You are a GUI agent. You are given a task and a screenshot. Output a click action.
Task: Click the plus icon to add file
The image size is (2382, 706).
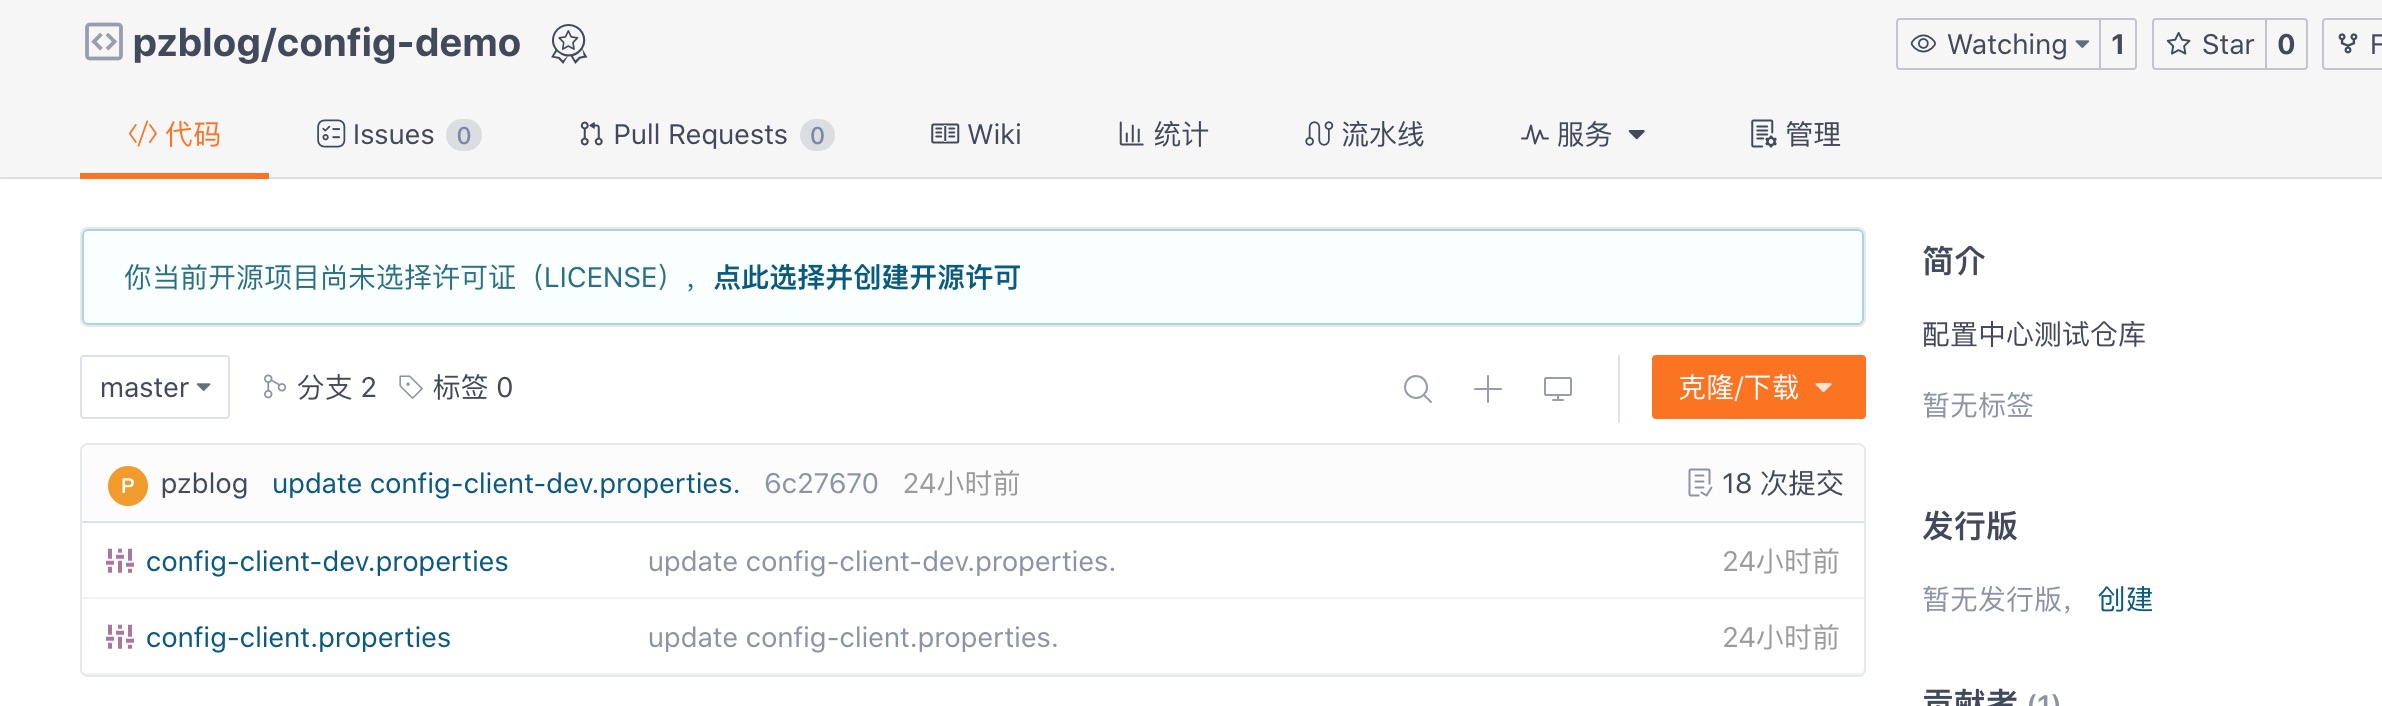click(1488, 388)
